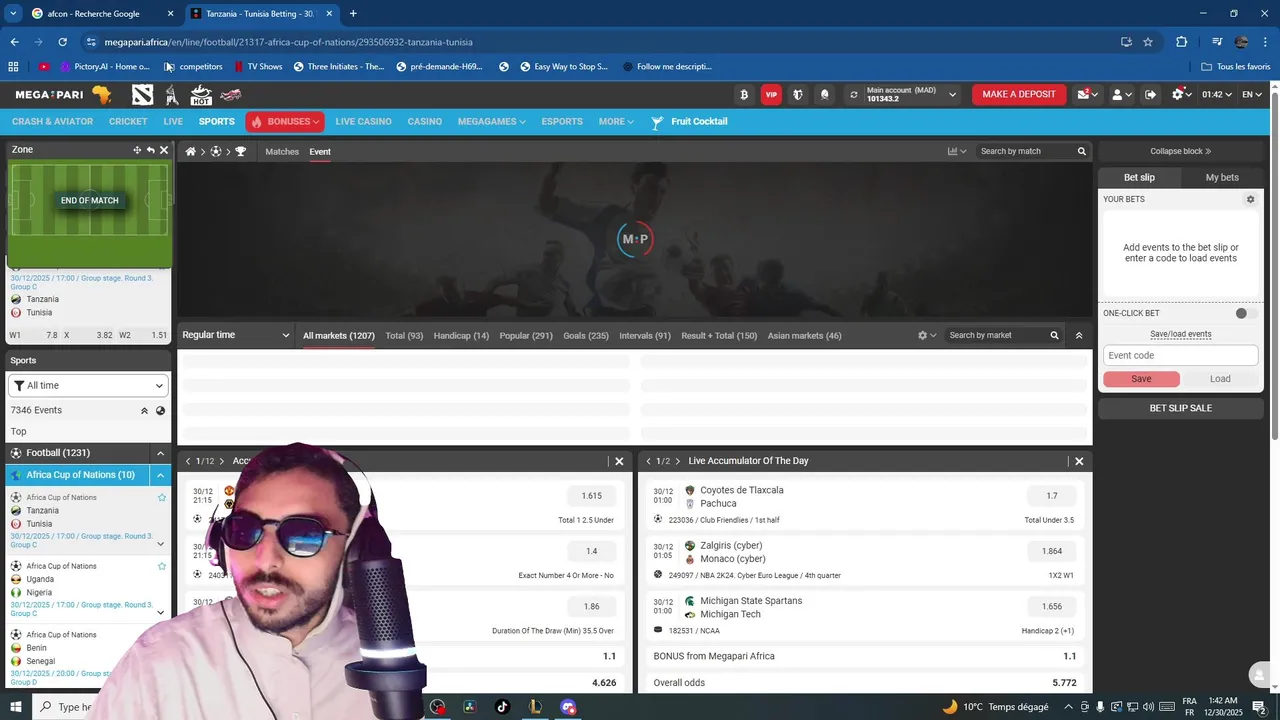This screenshot has width=1280, height=720.
Task: Click the trophy breadcrumb icon
Action: click(240, 152)
